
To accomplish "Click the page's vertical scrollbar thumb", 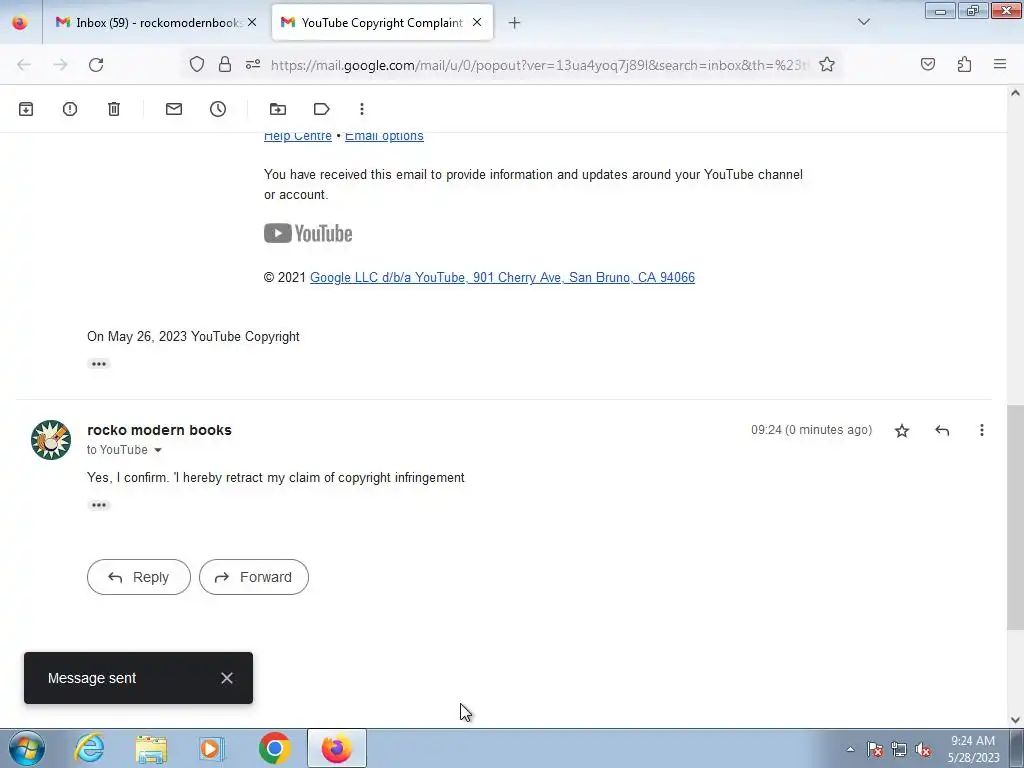I will coord(1015,517).
